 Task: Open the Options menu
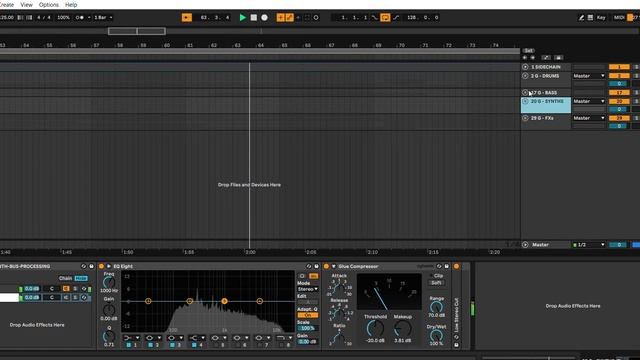(49, 5)
